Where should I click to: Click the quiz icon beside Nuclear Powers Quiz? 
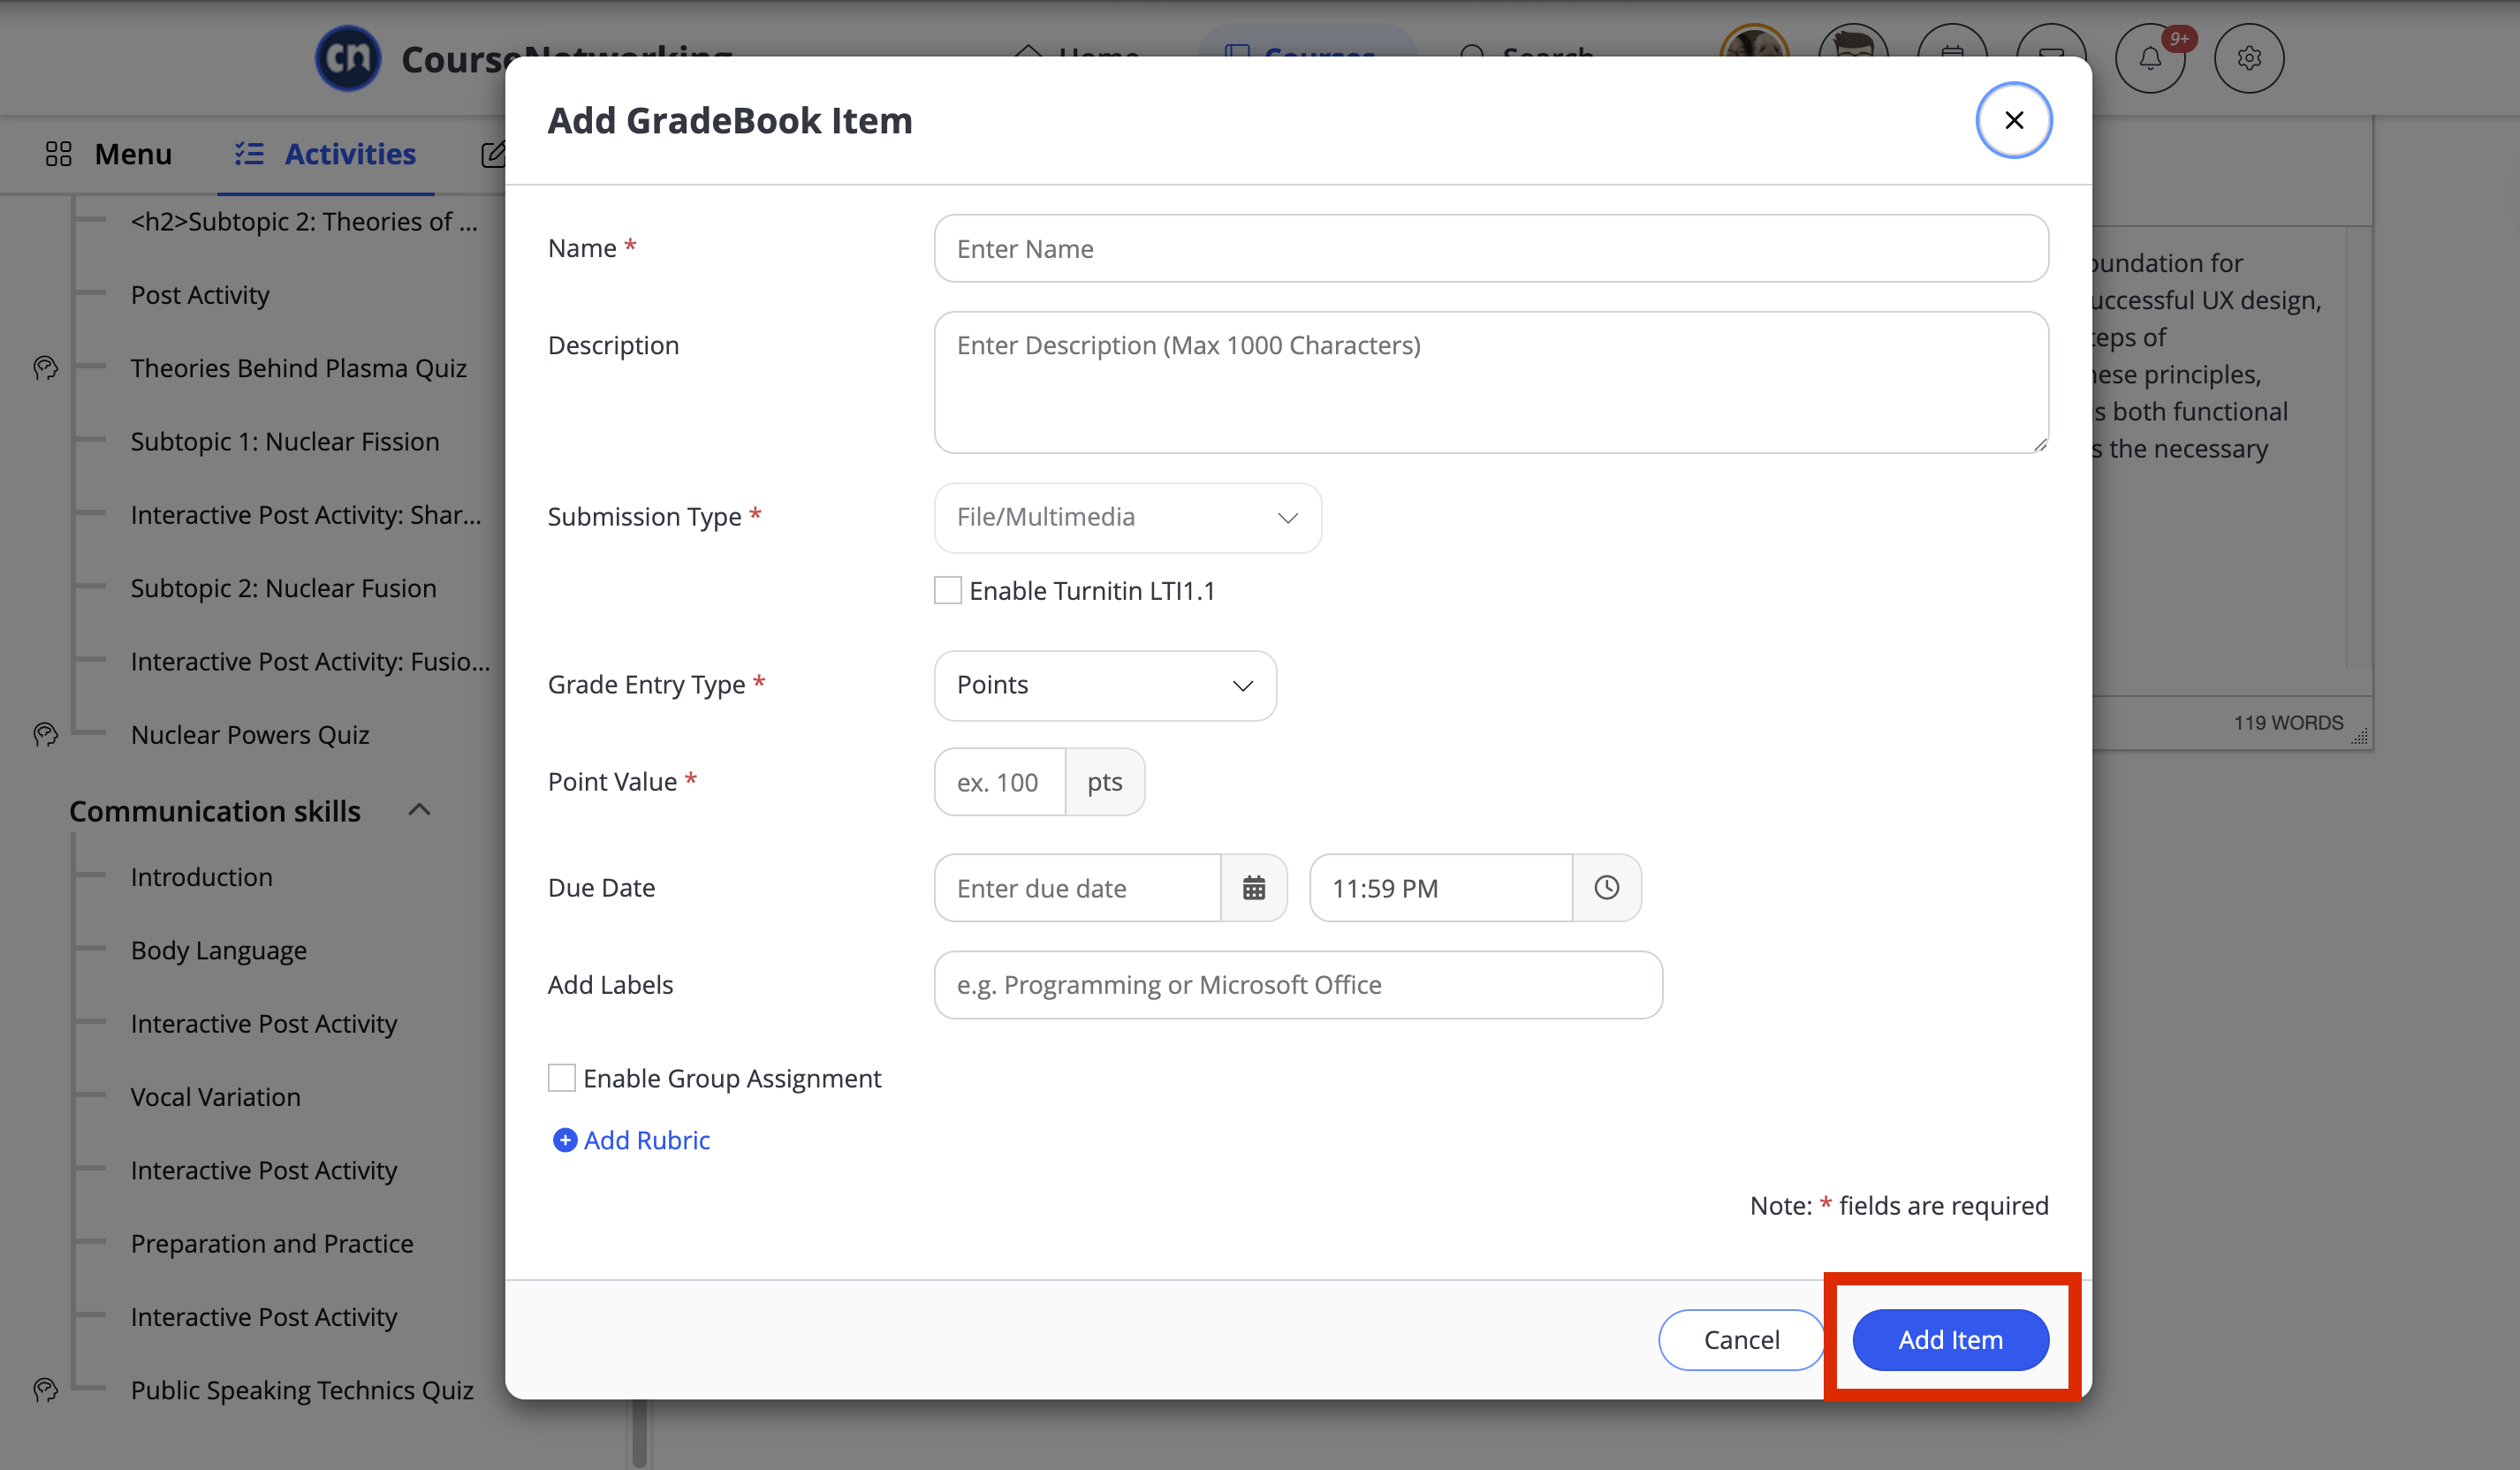click(46, 735)
